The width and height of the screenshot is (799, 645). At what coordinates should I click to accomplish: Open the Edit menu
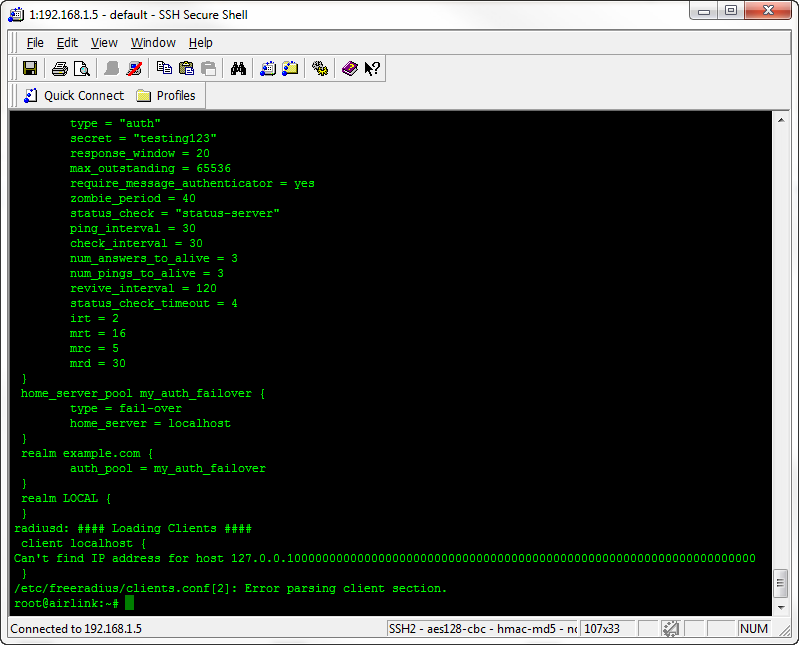(67, 43)
